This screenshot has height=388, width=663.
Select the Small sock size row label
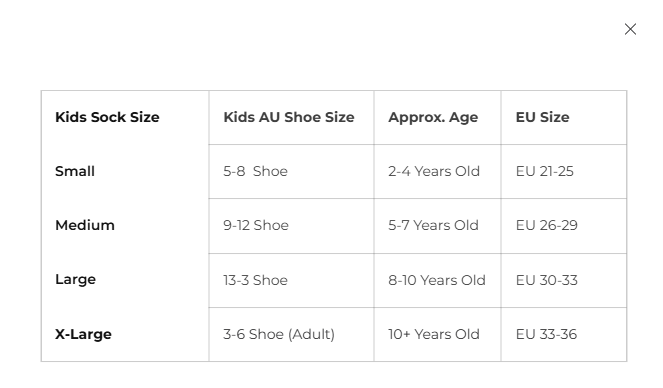click(75, 171)
